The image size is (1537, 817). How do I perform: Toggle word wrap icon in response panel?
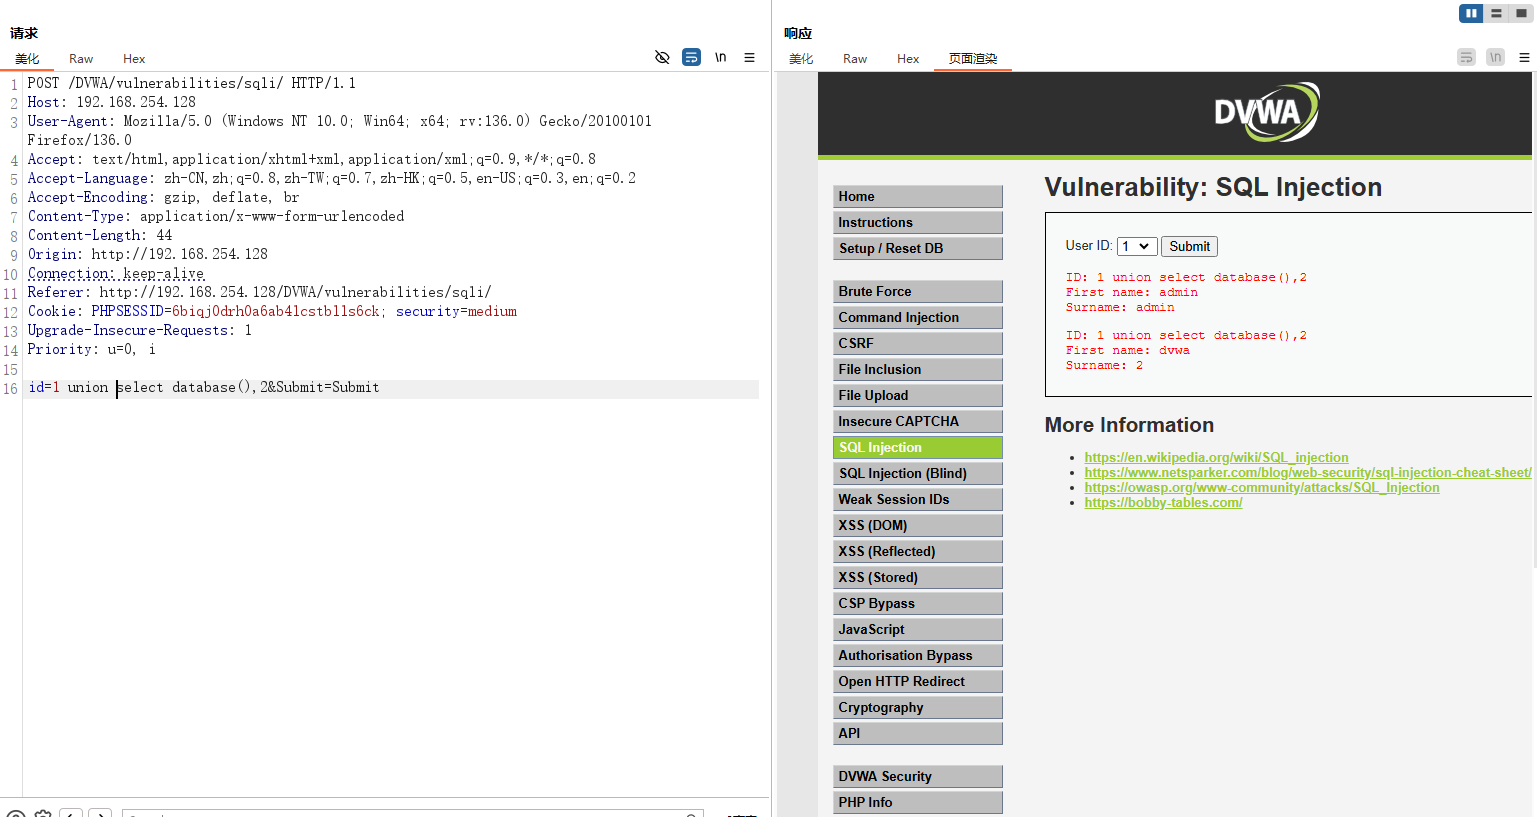[x=1466, y=57]
